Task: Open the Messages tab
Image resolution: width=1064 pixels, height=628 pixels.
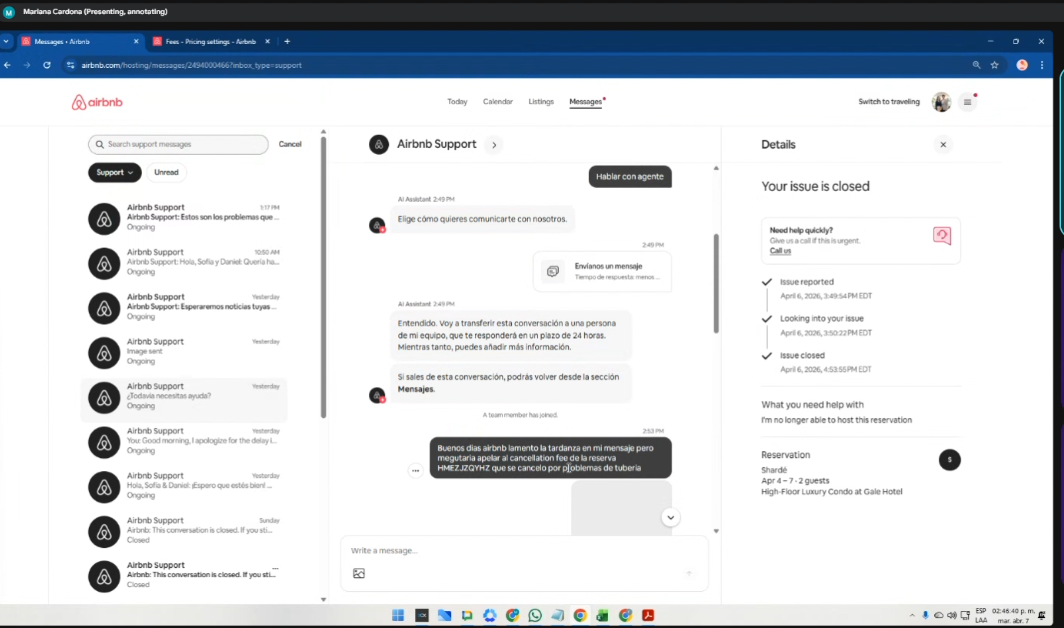Action: click(x=586, y=102)
